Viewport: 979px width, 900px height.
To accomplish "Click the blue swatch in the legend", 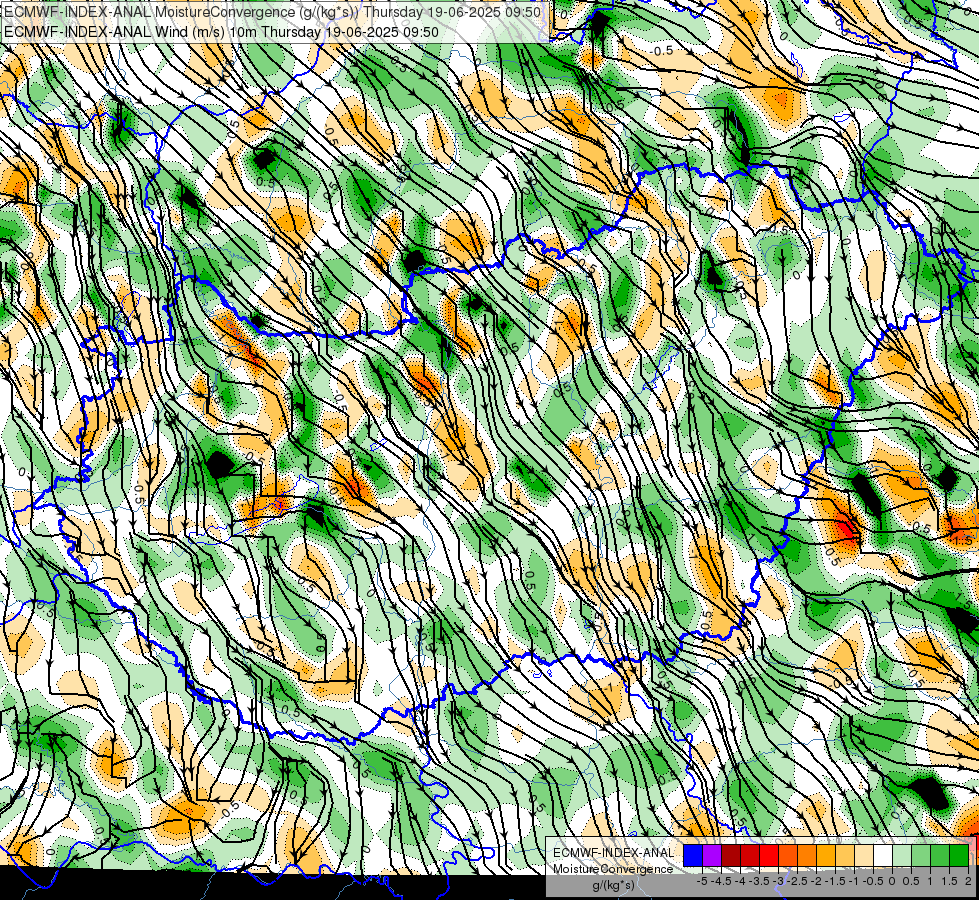I will pos(693,856).
